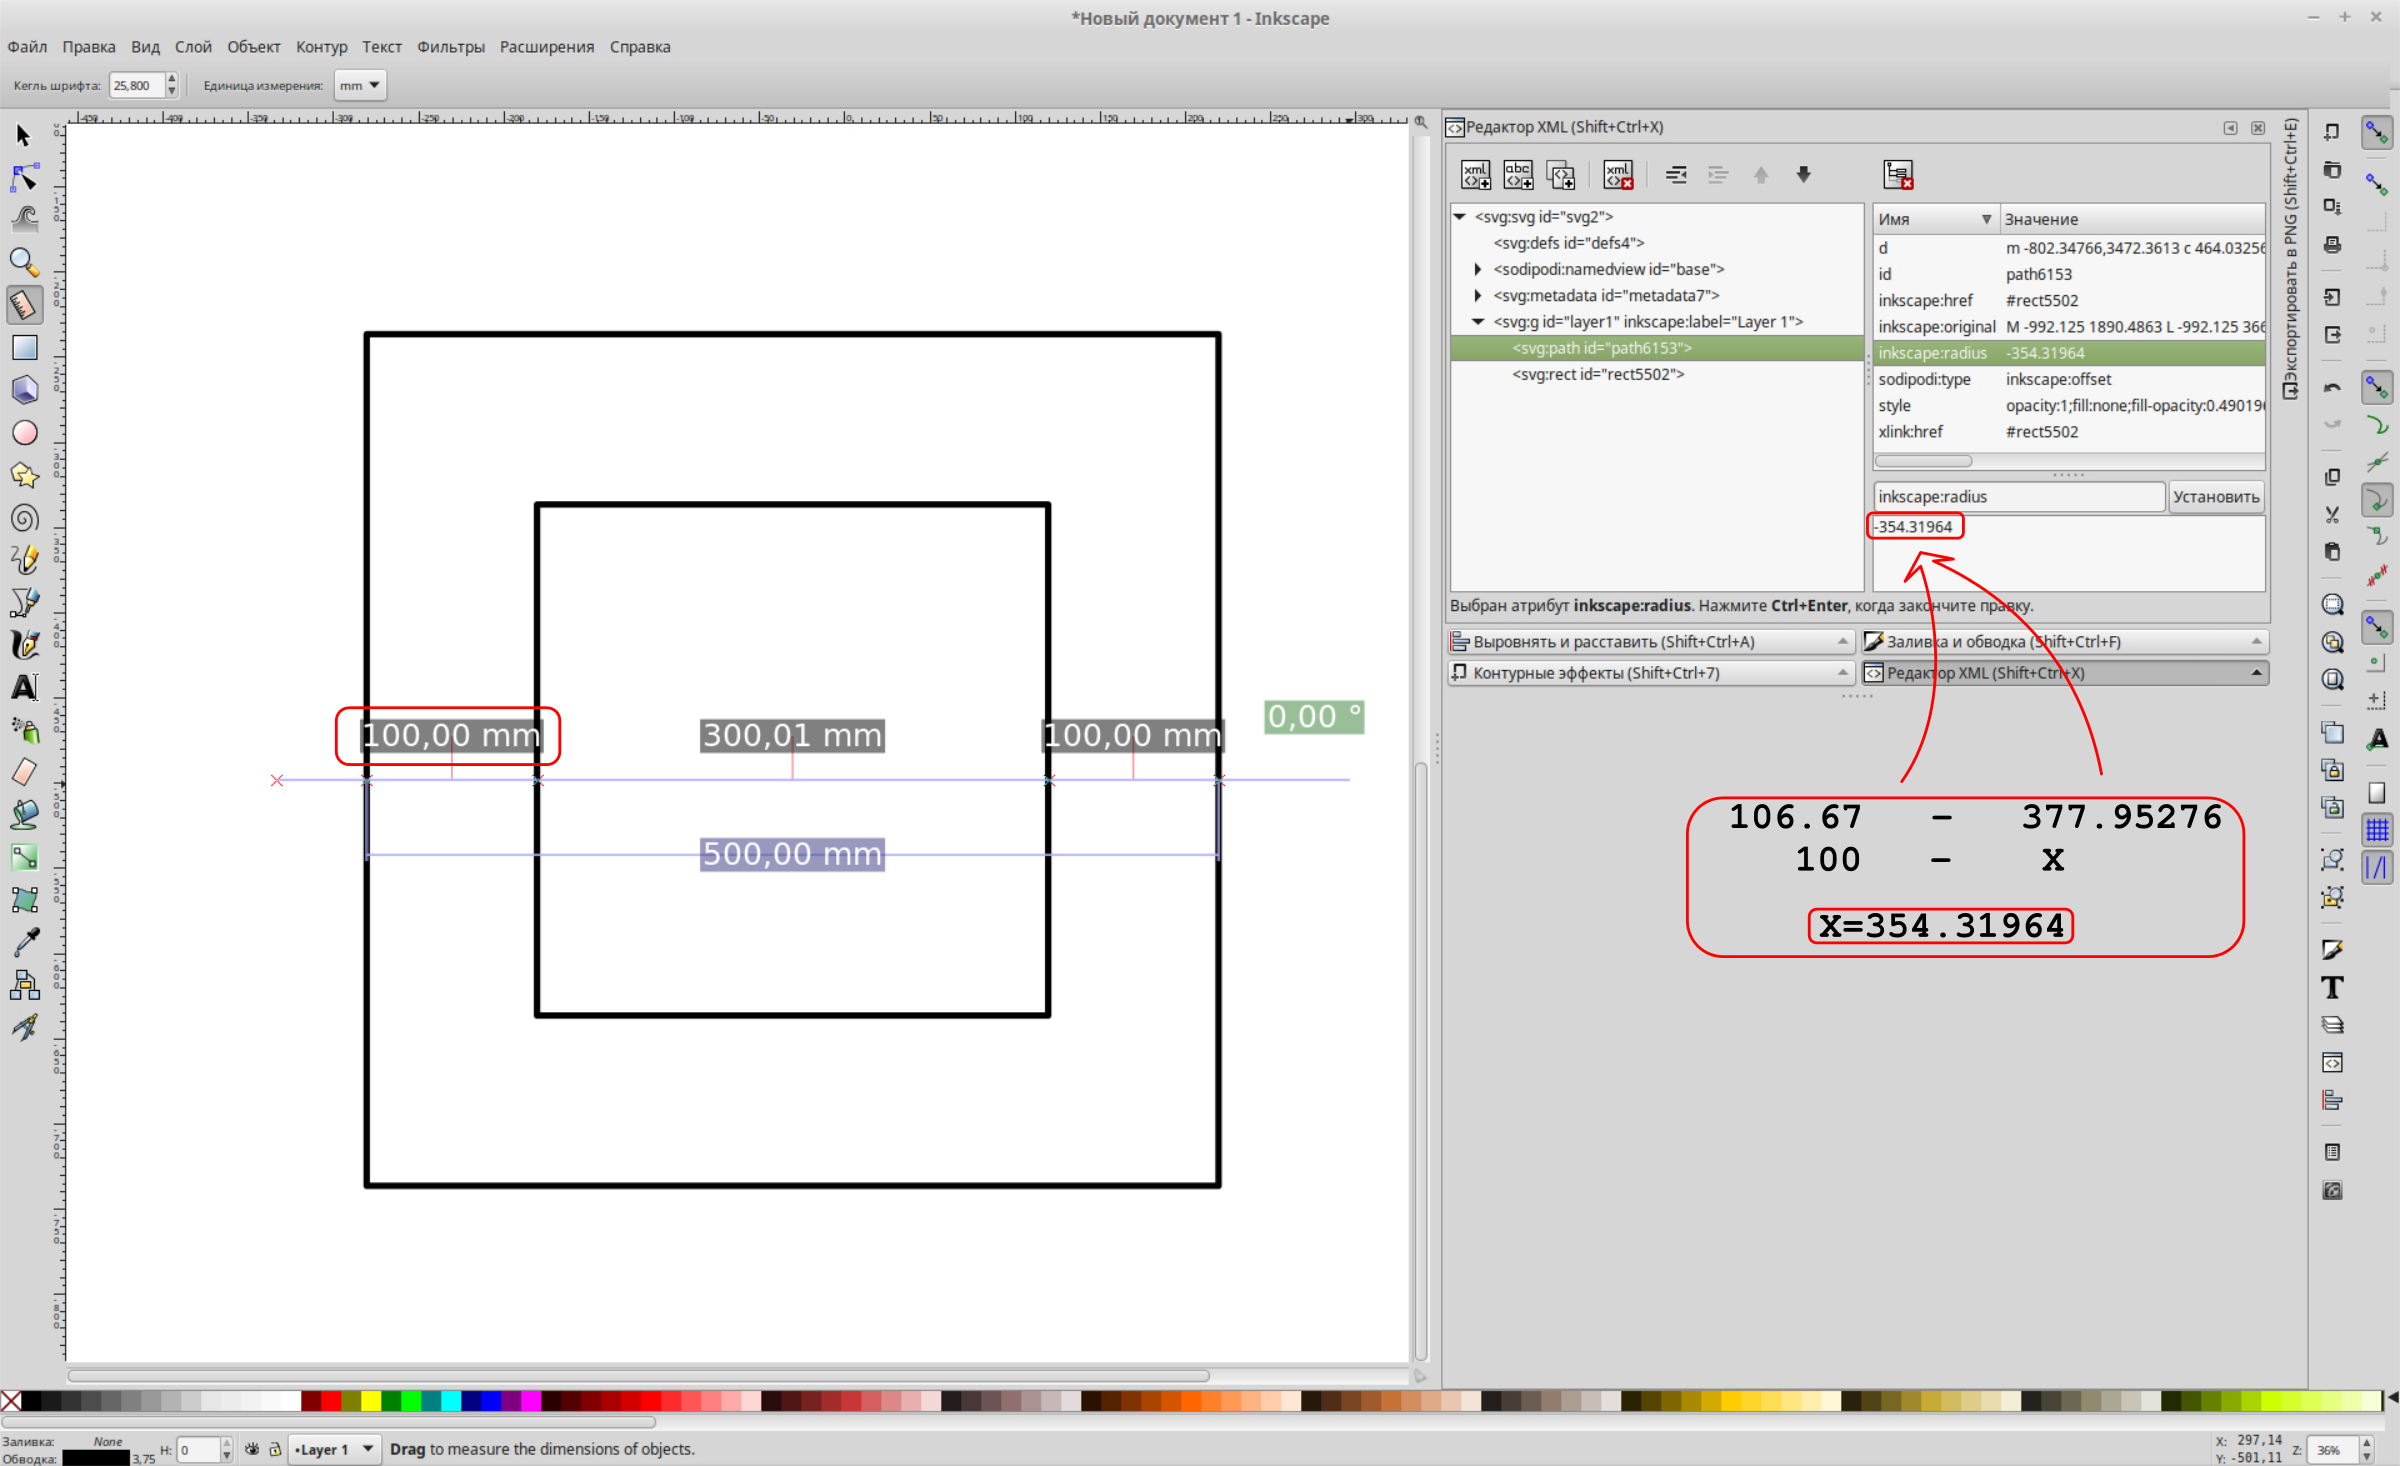Click the delete attribute icon
The width and height of the screenshot is (2400, 1466).
(1897, 174)
